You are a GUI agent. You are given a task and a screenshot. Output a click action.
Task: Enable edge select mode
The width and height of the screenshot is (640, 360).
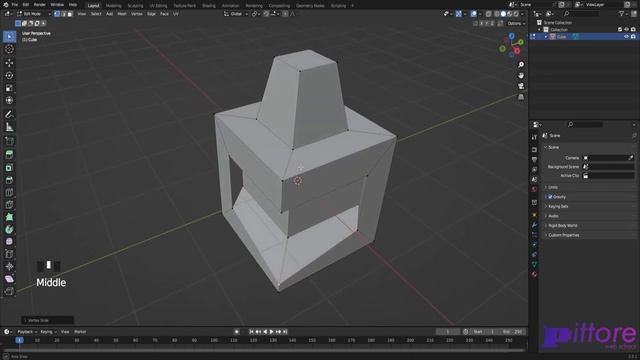[63, 14]
